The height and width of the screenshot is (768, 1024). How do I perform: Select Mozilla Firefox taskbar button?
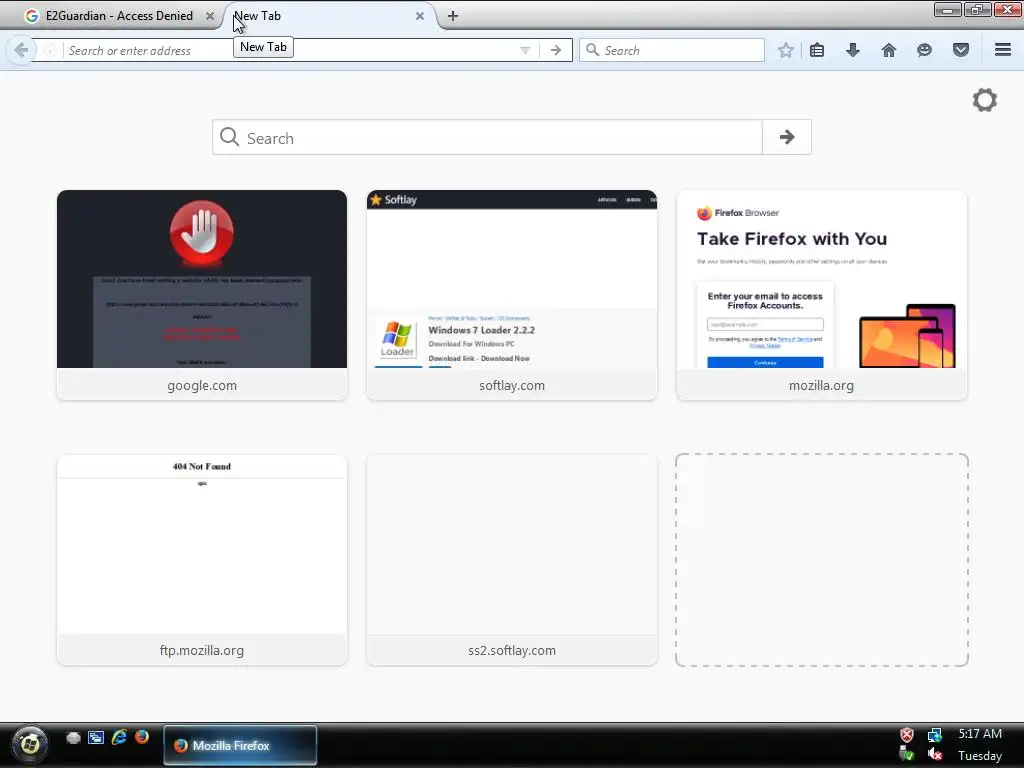tap(240, 745)
